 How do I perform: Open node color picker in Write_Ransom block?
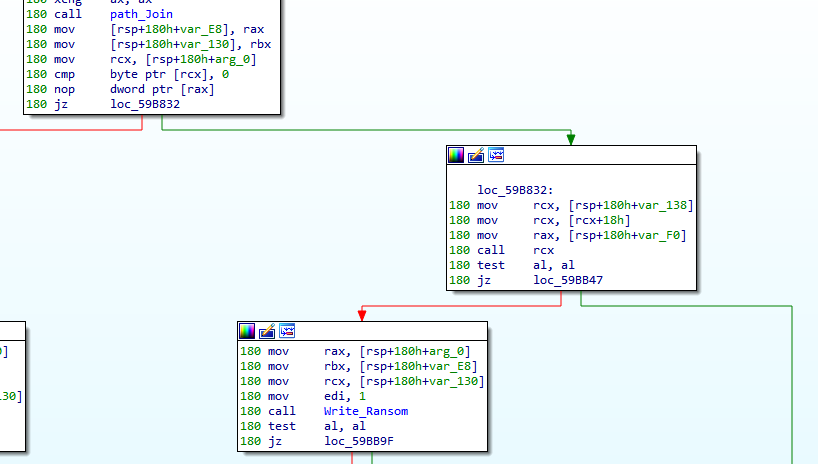click(x=247, y=331)
